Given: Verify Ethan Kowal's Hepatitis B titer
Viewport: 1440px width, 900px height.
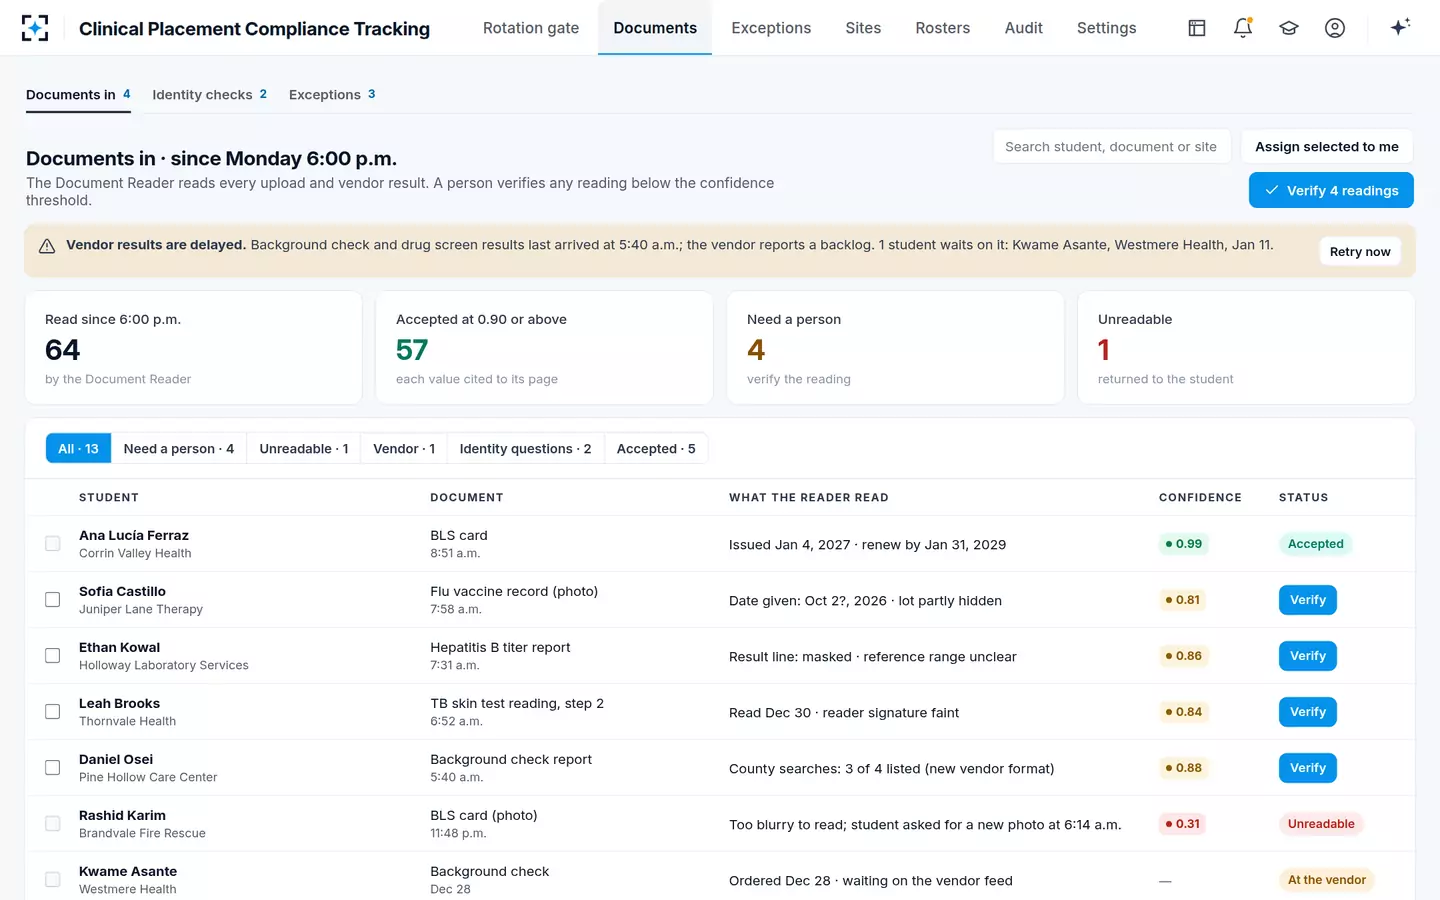Looking at the screenshot, I should click(x=1308, y=656).
